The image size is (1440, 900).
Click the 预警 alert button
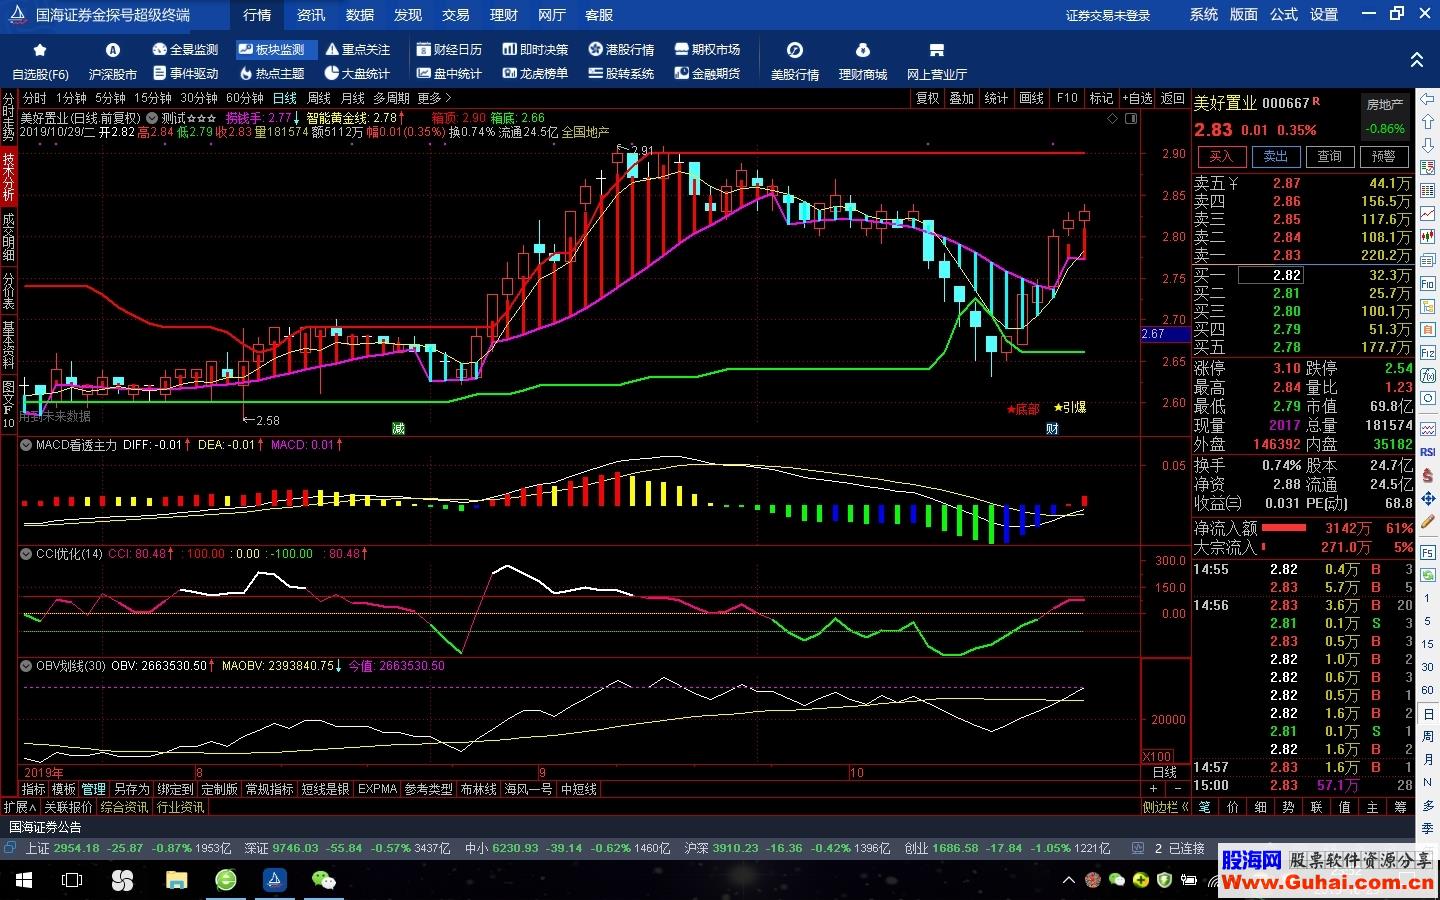[x=1384, y=157]
